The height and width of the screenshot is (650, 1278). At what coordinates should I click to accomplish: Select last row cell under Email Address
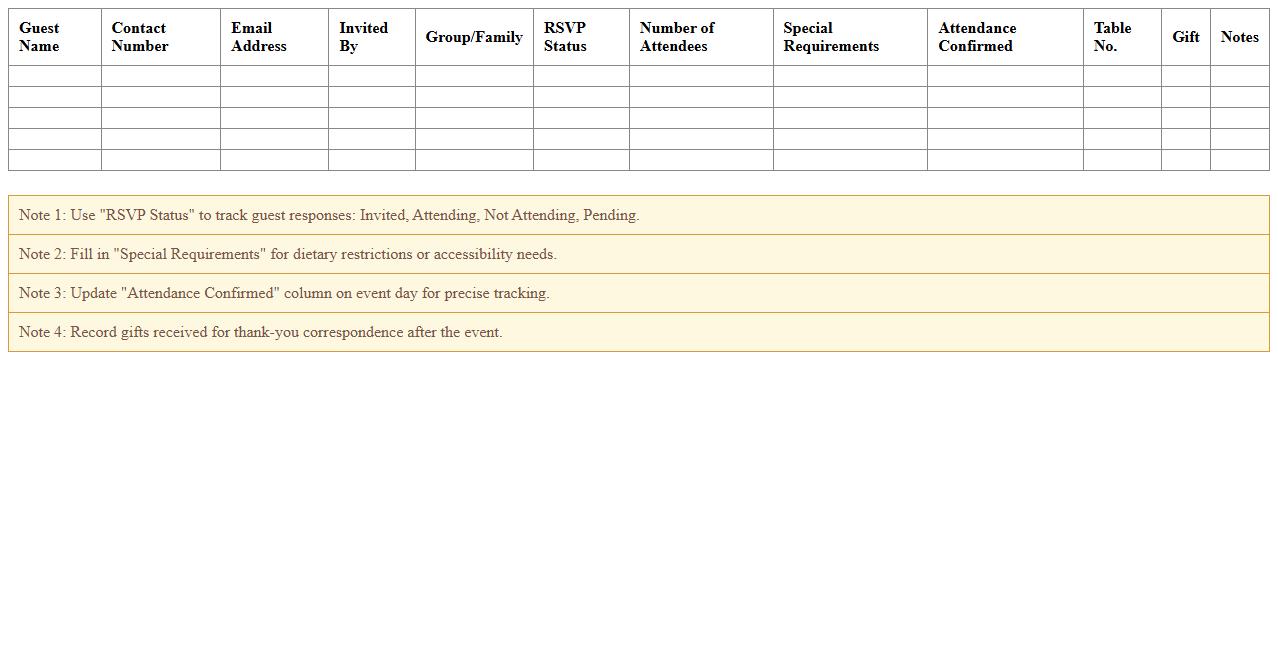274,160
